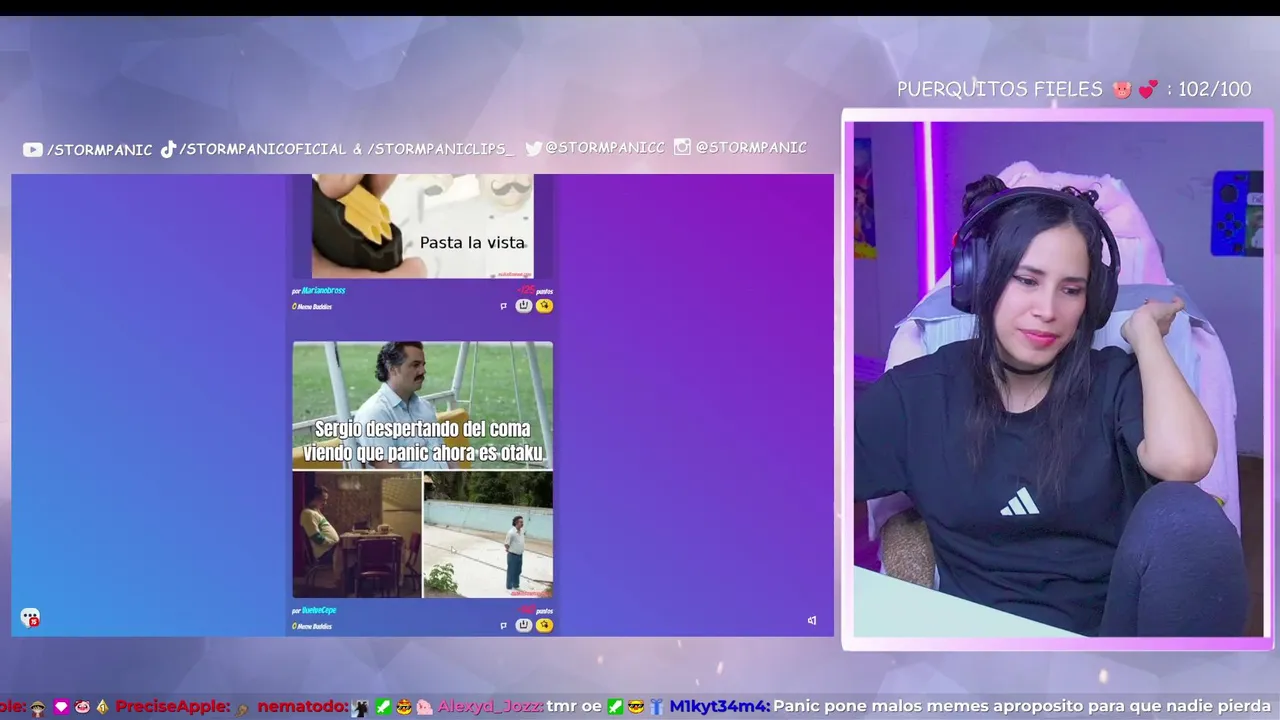Click the YouTube logo beside /STORMPANIC
This screenshot has width=1280, height=720.
pyautogui.click(x=33, y=149)
